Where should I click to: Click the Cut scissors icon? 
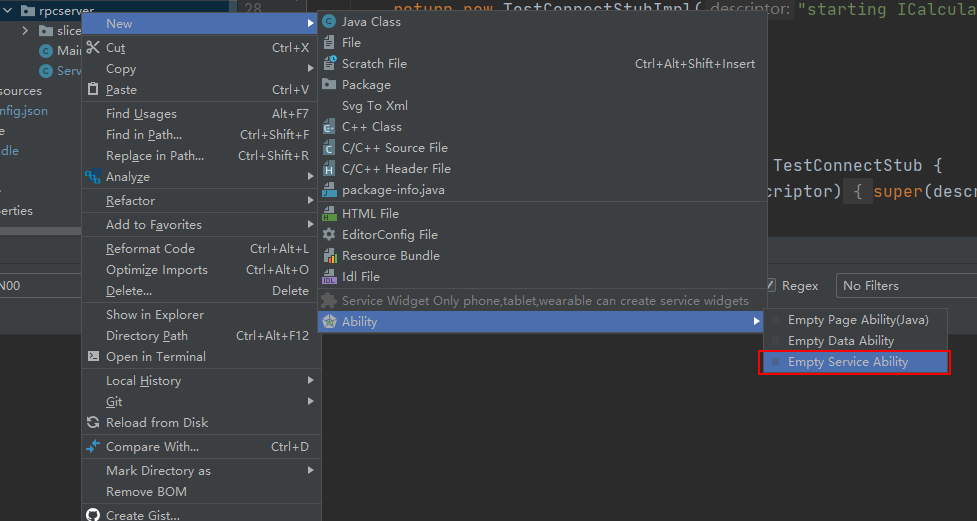93,47
